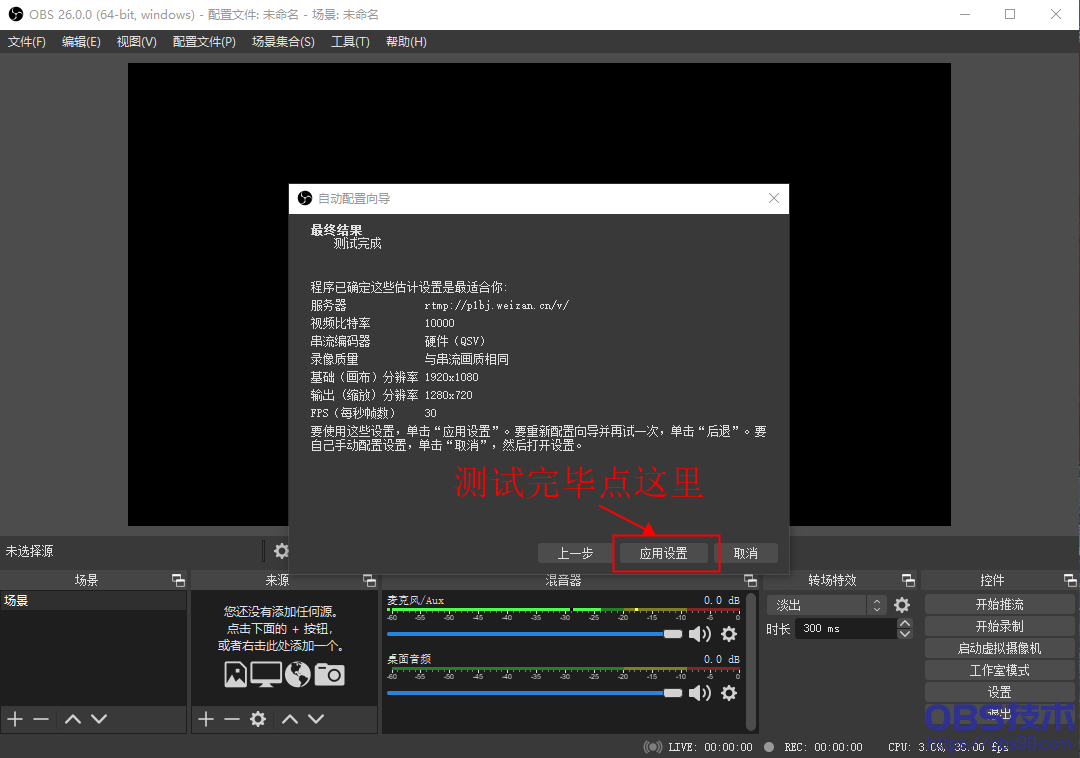Image resolution: width=1080 pixels, height=758 pixels.
Task: Click the 1280x720 output resolution value
Action: (448, 395)
